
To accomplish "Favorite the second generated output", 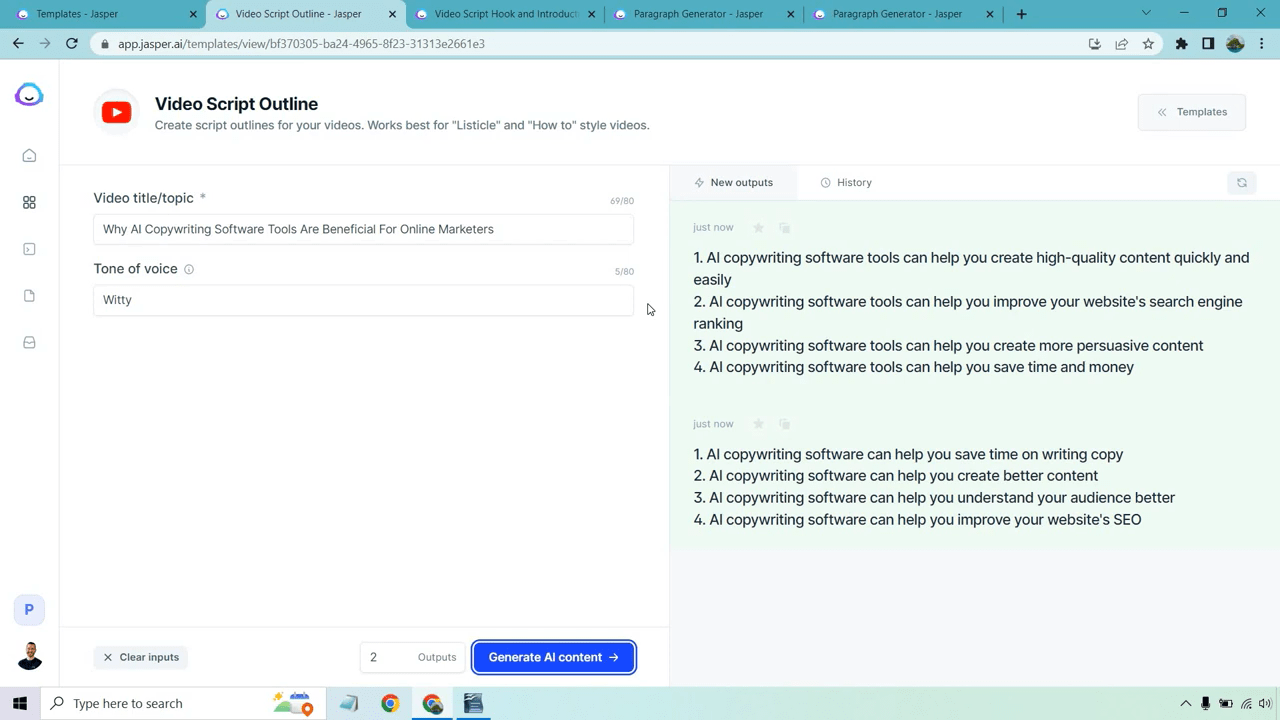I will pyautogui.click(x=758, y=424).
